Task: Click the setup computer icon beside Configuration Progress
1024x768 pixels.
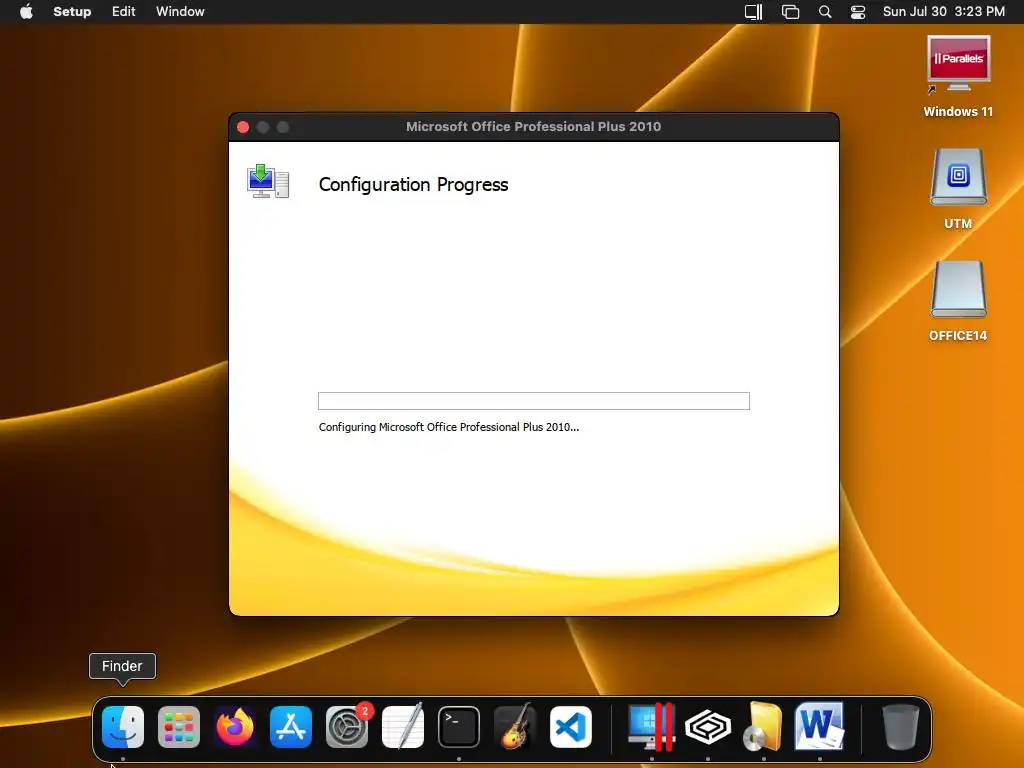Action: coord(268,181)
